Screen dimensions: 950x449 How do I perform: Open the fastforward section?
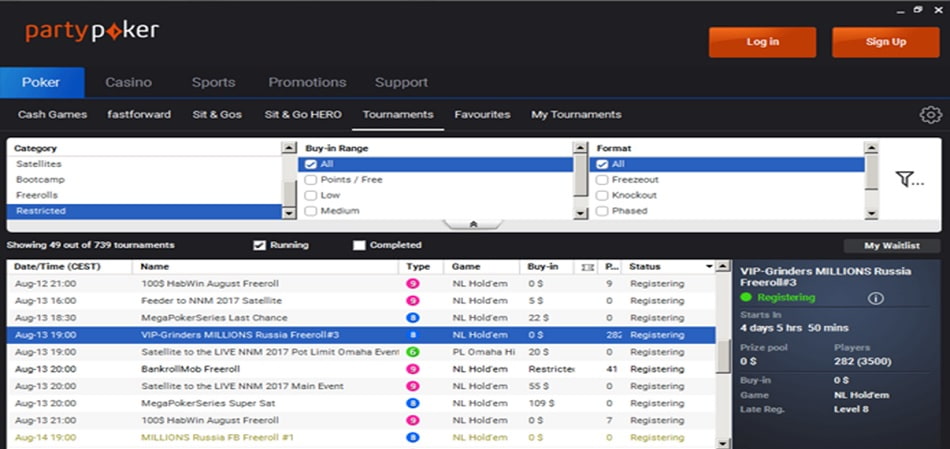pos(139,115)
